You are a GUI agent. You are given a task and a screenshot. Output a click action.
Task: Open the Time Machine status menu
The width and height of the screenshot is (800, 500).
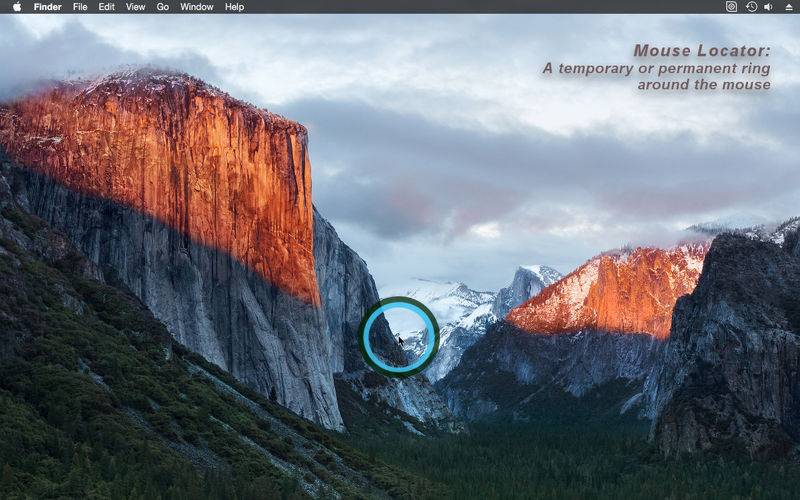(751, 7)
